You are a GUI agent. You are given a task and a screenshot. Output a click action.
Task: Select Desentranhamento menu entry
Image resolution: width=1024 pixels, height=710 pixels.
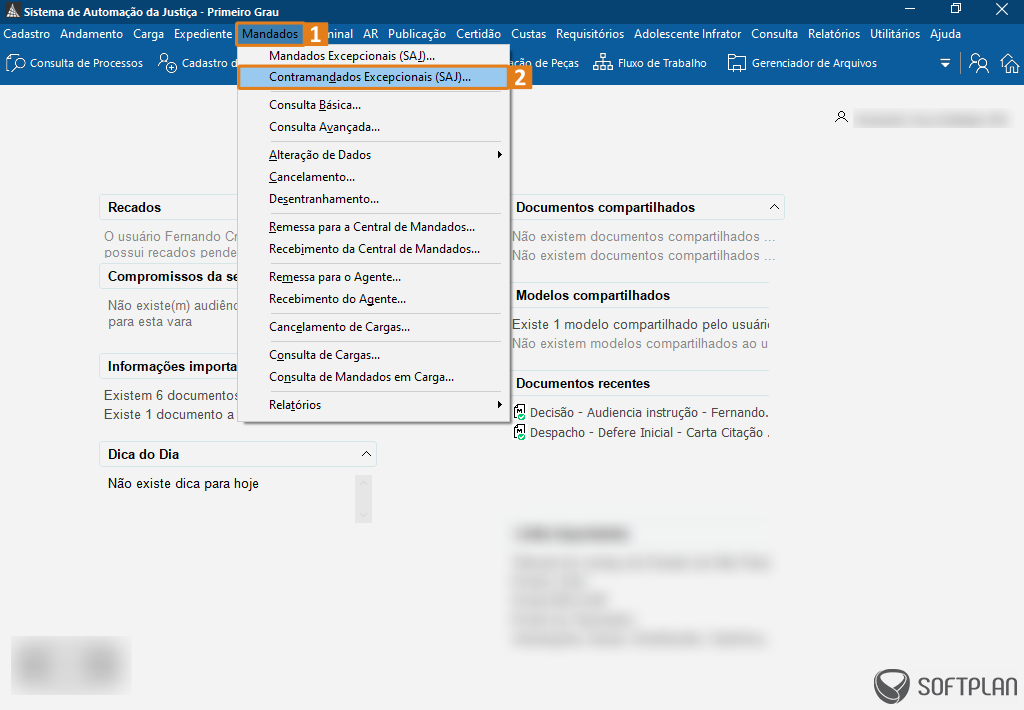[373, 199]
